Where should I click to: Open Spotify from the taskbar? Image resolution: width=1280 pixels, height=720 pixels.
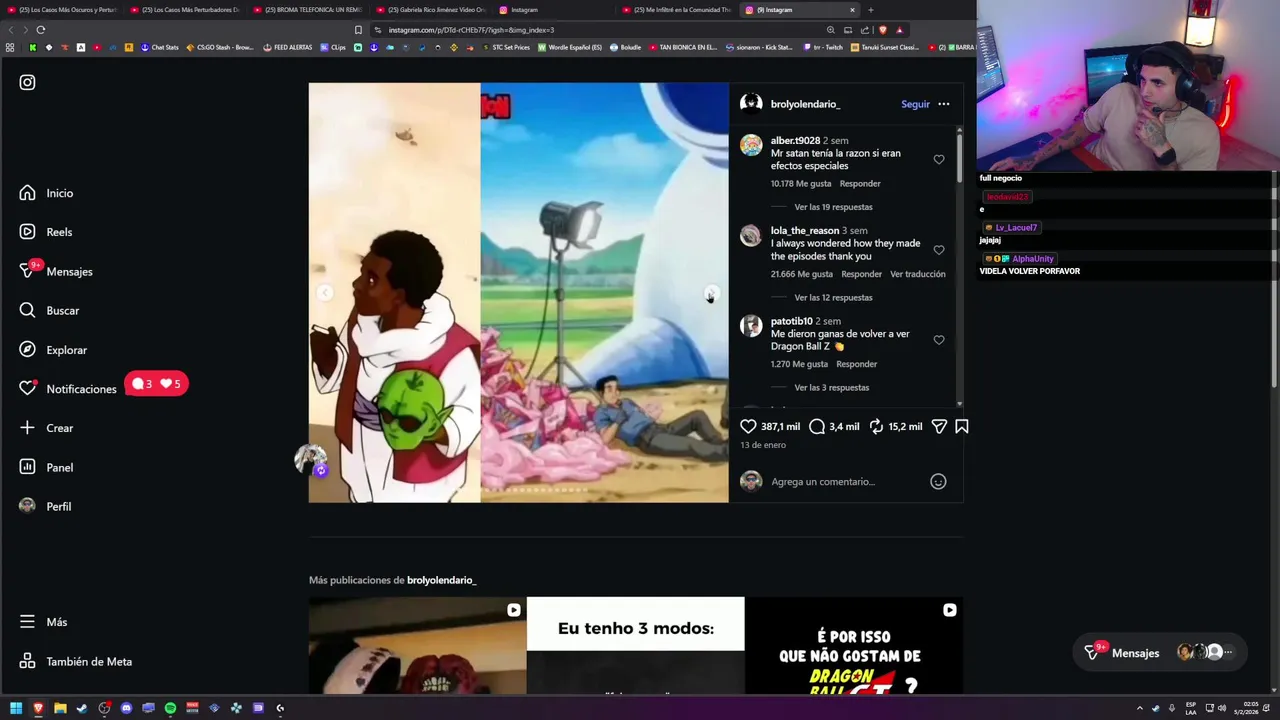click(x=170, y=708)
